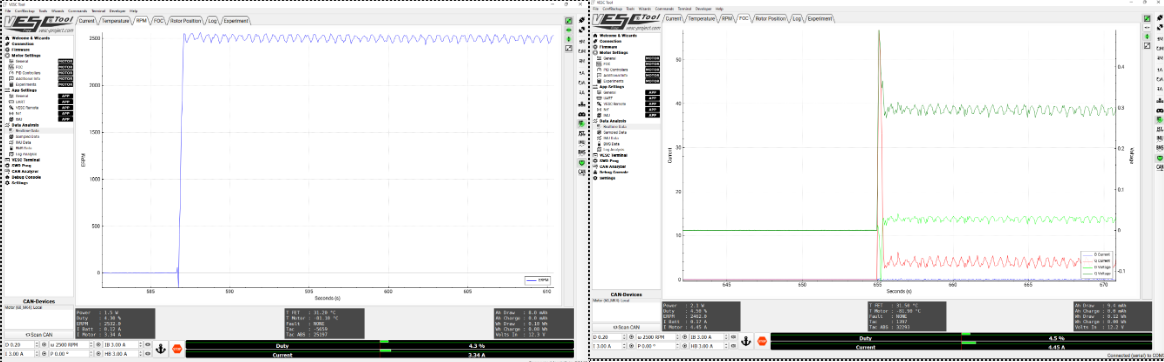1164x362 pixels.
Task: Click topmost green icon in left window side toolbar
Action: (569, 21)
